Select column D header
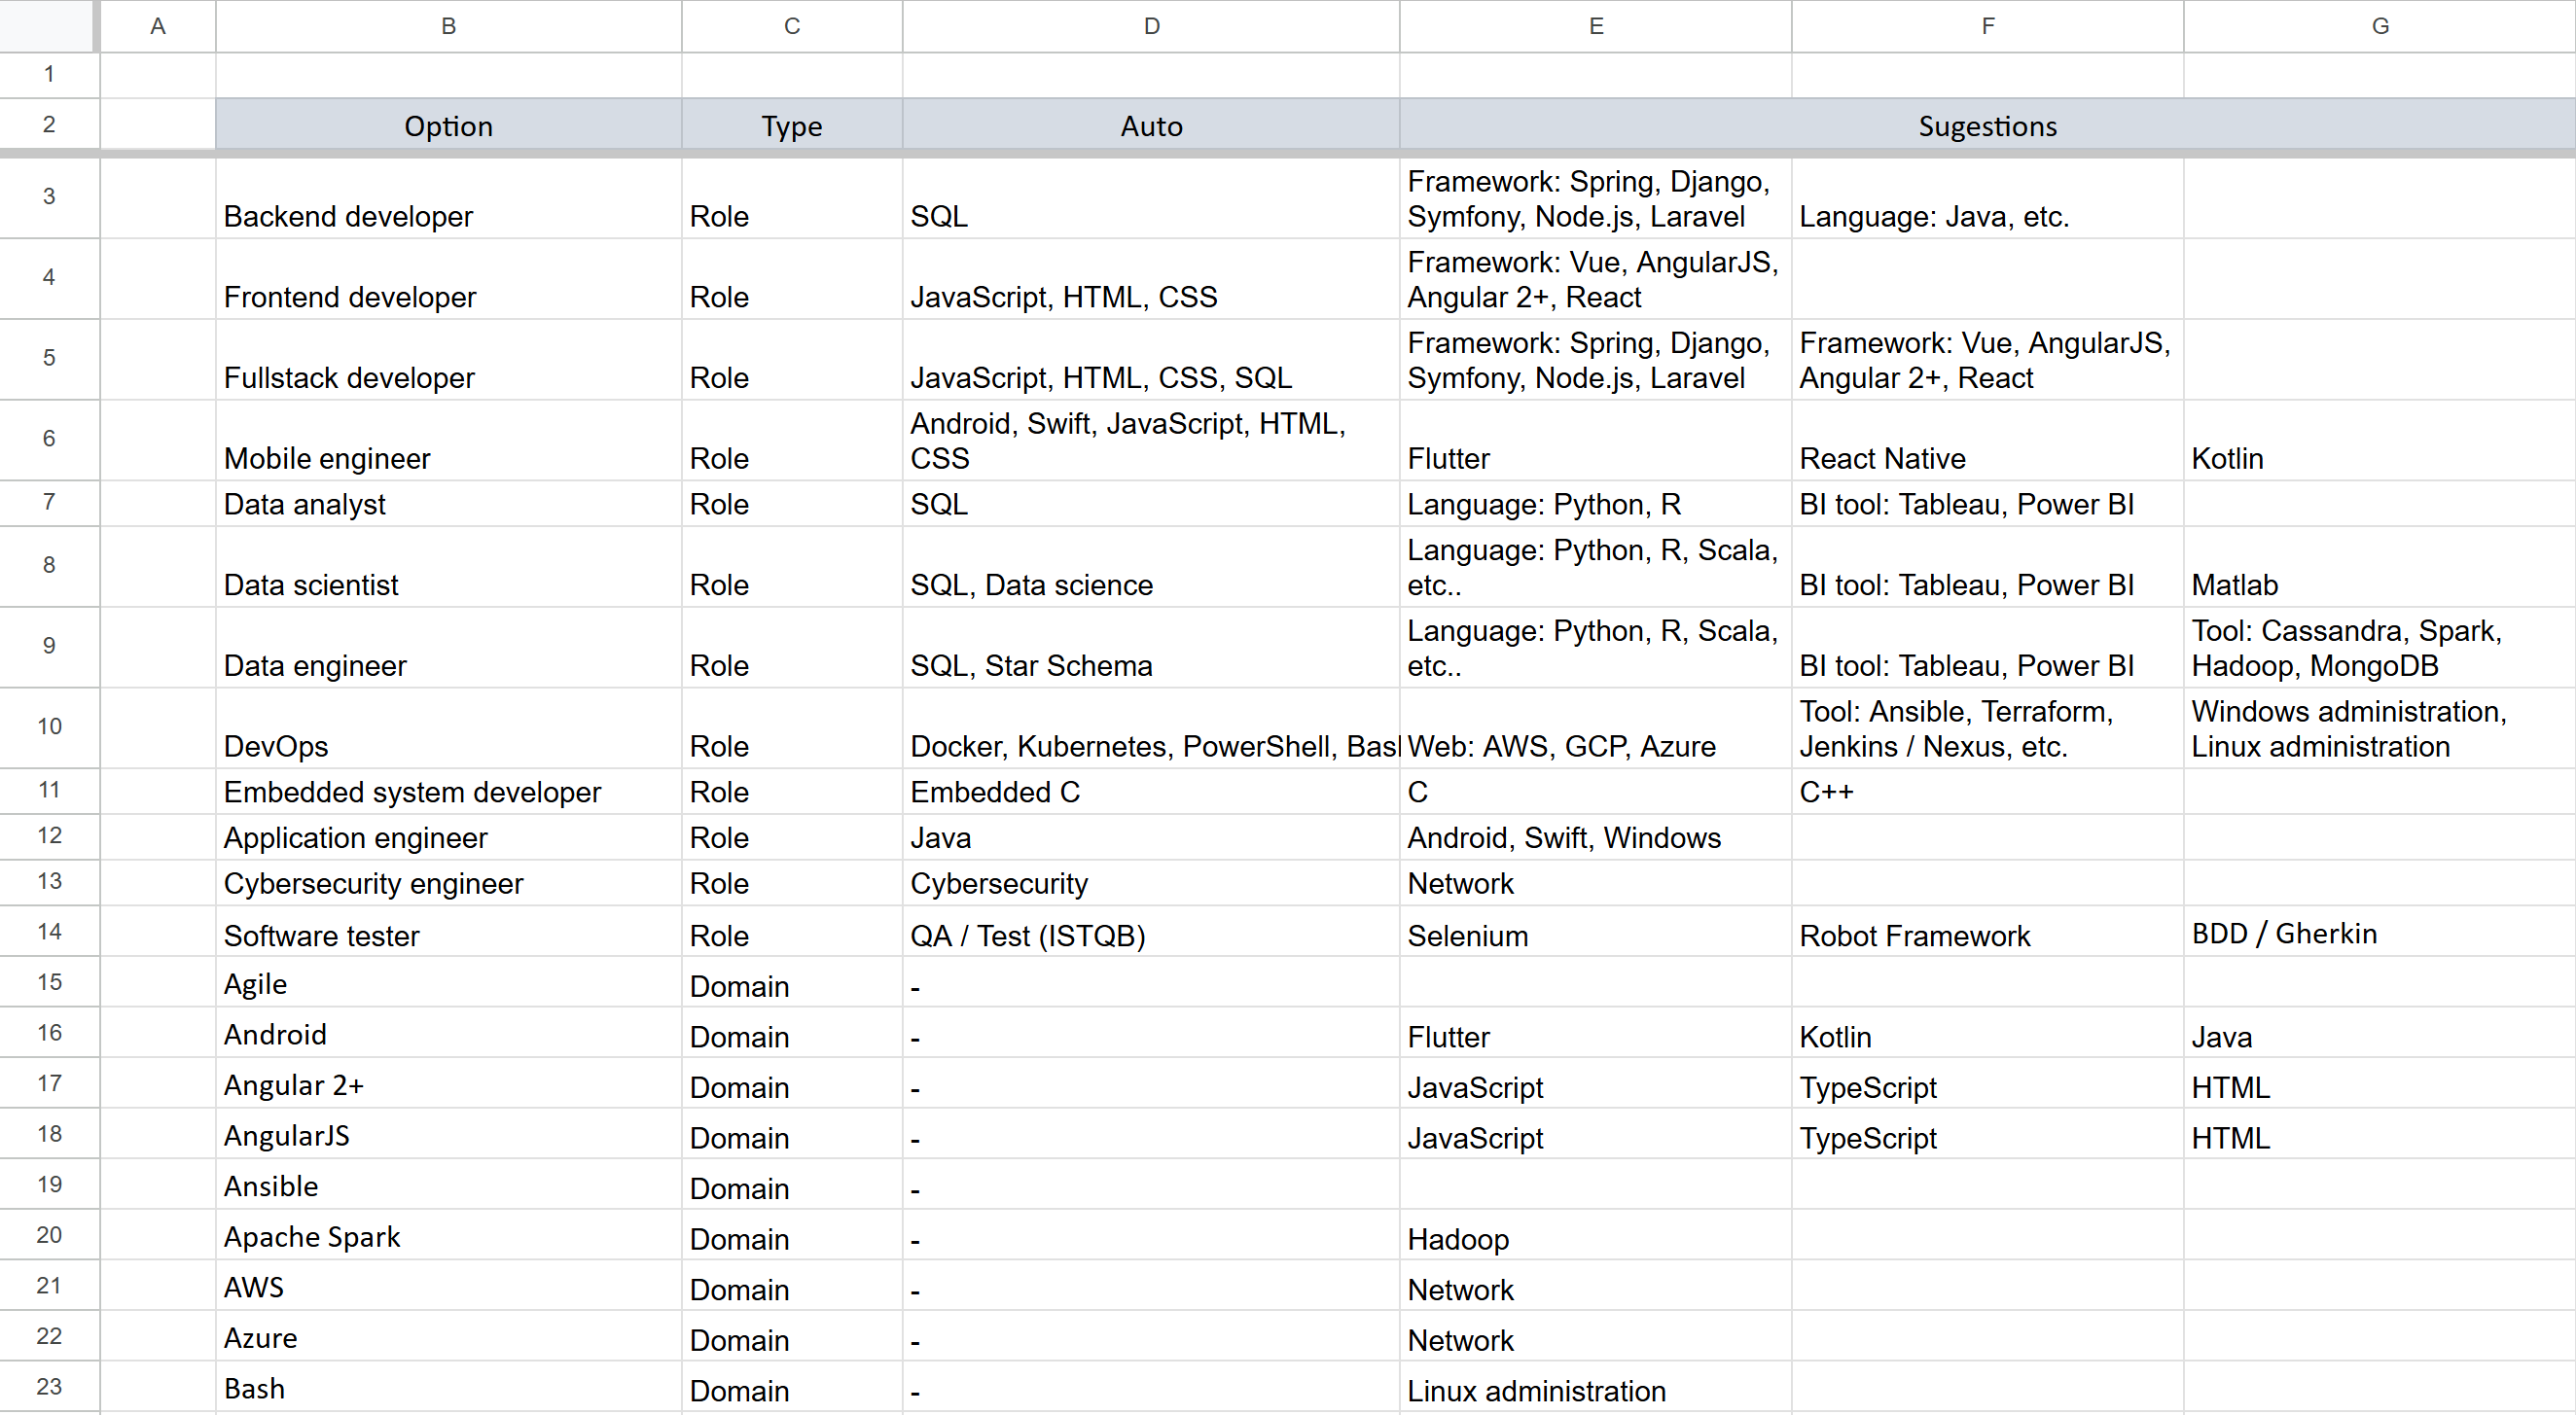Viewport: 2576px width, 1415px height. (1151, 26)
